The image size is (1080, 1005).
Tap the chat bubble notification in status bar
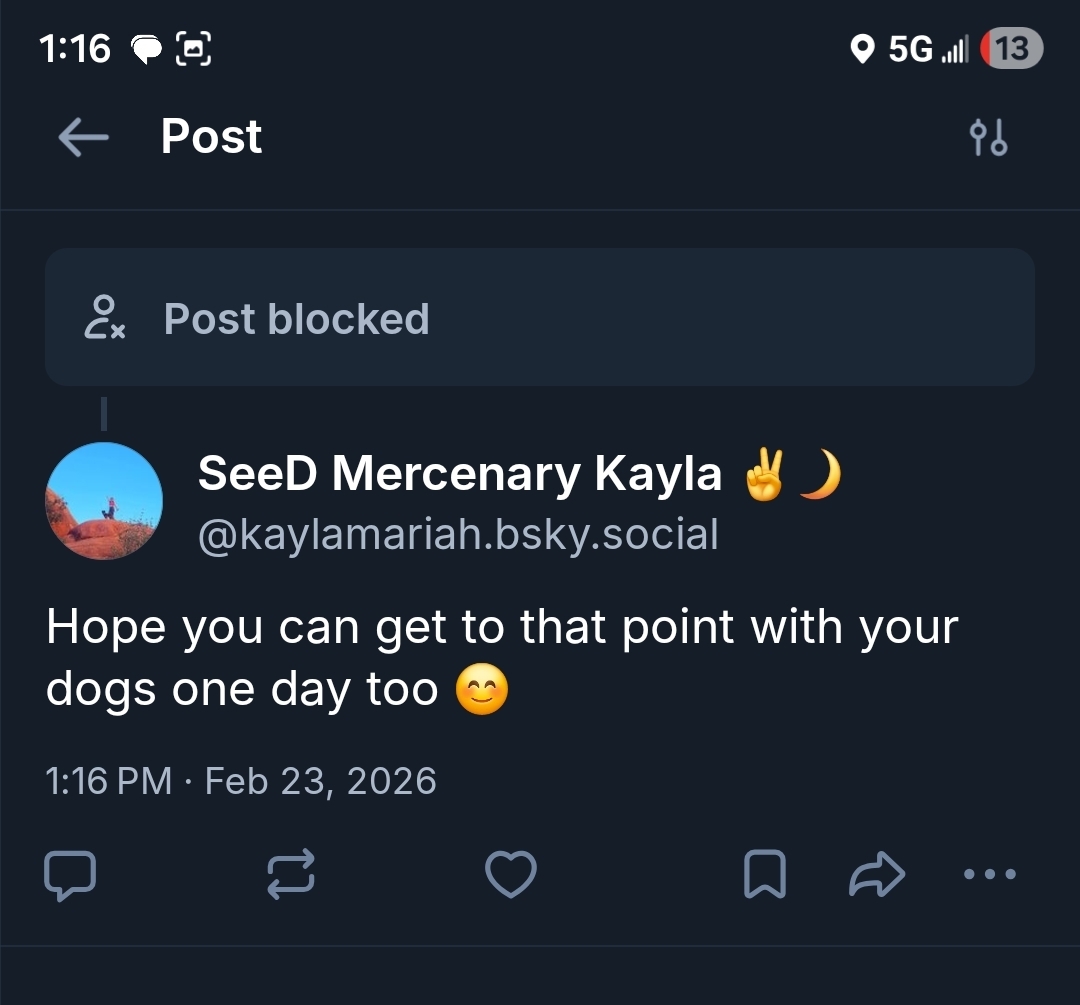tap(148, 48)
